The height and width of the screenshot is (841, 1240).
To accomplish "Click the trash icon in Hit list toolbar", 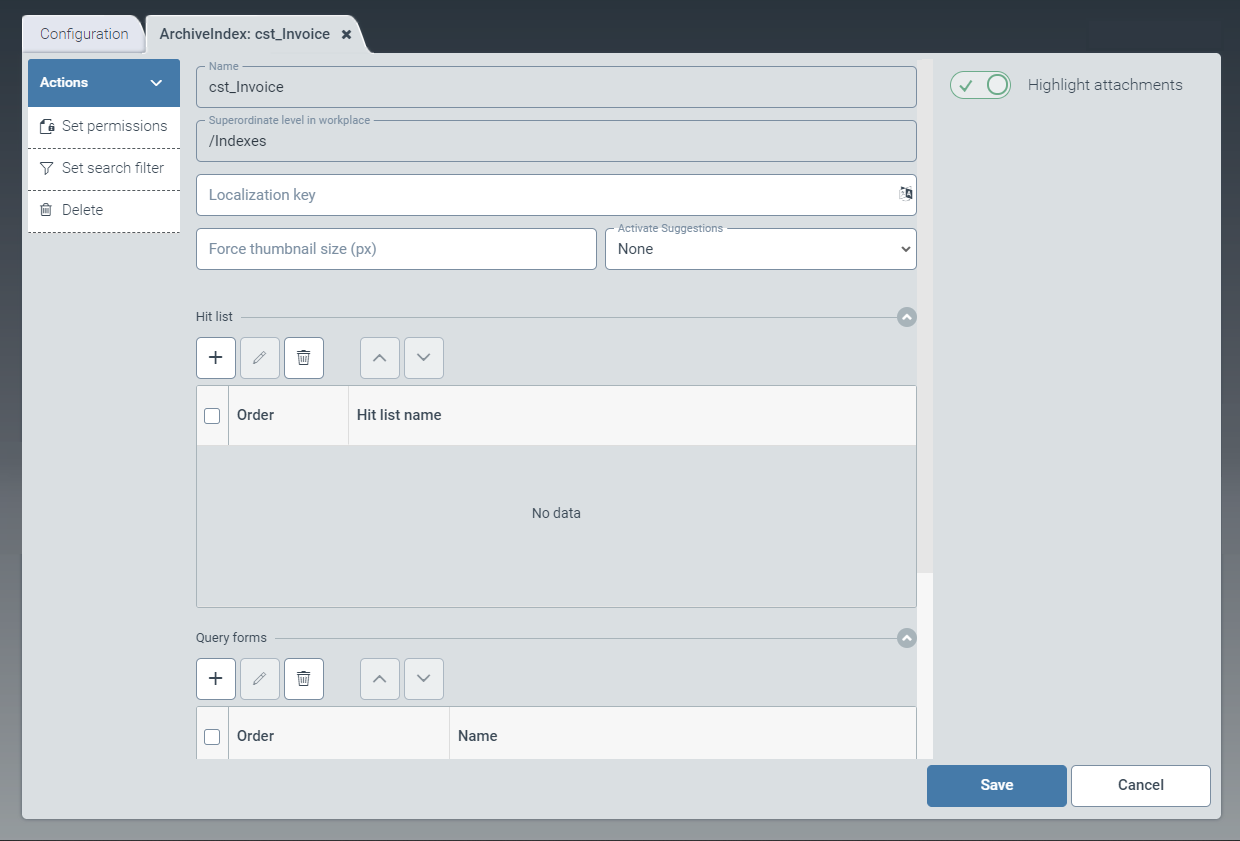I will 304,358.
